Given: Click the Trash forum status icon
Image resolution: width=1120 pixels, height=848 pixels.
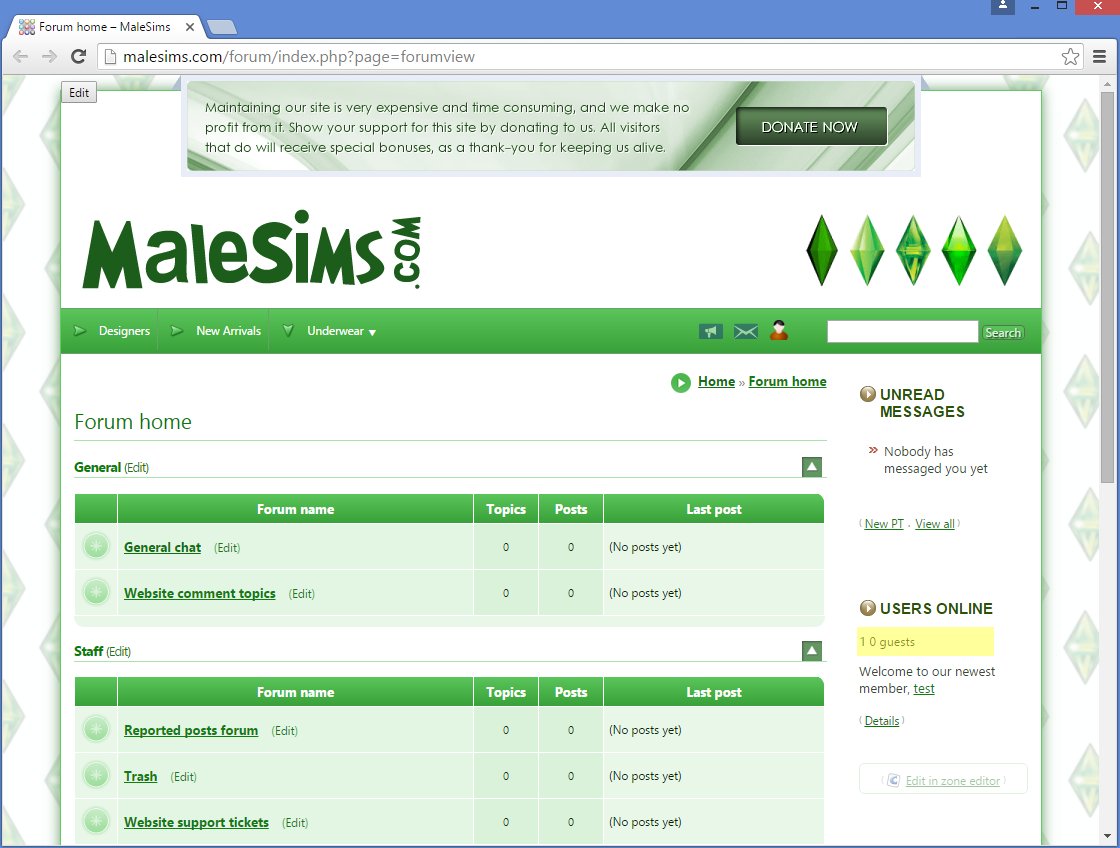Looking at the screenshot, I should click(x=96, y=776).
